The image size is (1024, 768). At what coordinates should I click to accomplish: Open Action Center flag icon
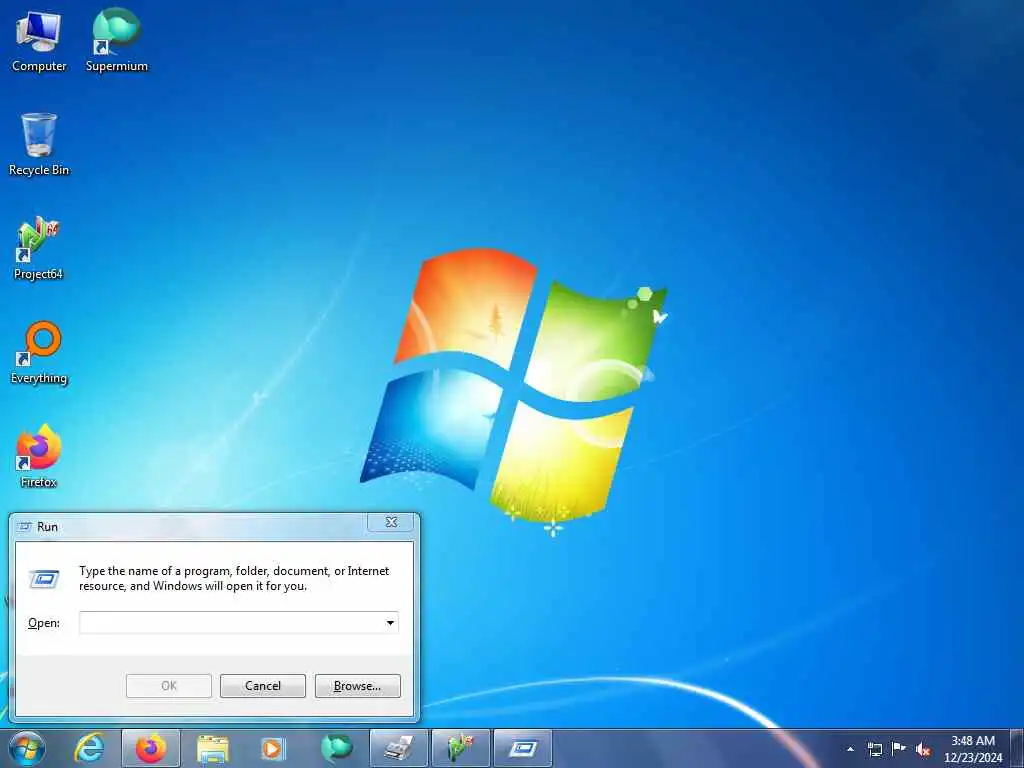point(899,748)
